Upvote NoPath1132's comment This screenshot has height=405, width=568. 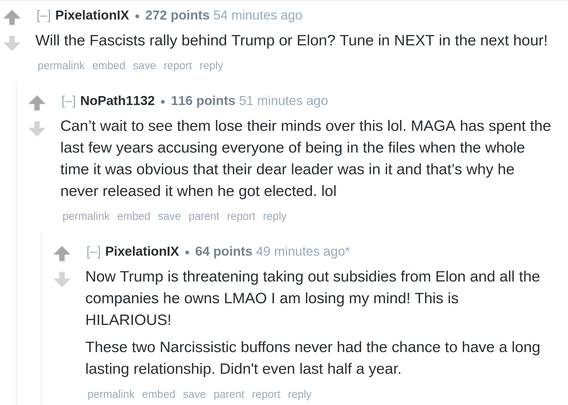(x=37, y=103)
